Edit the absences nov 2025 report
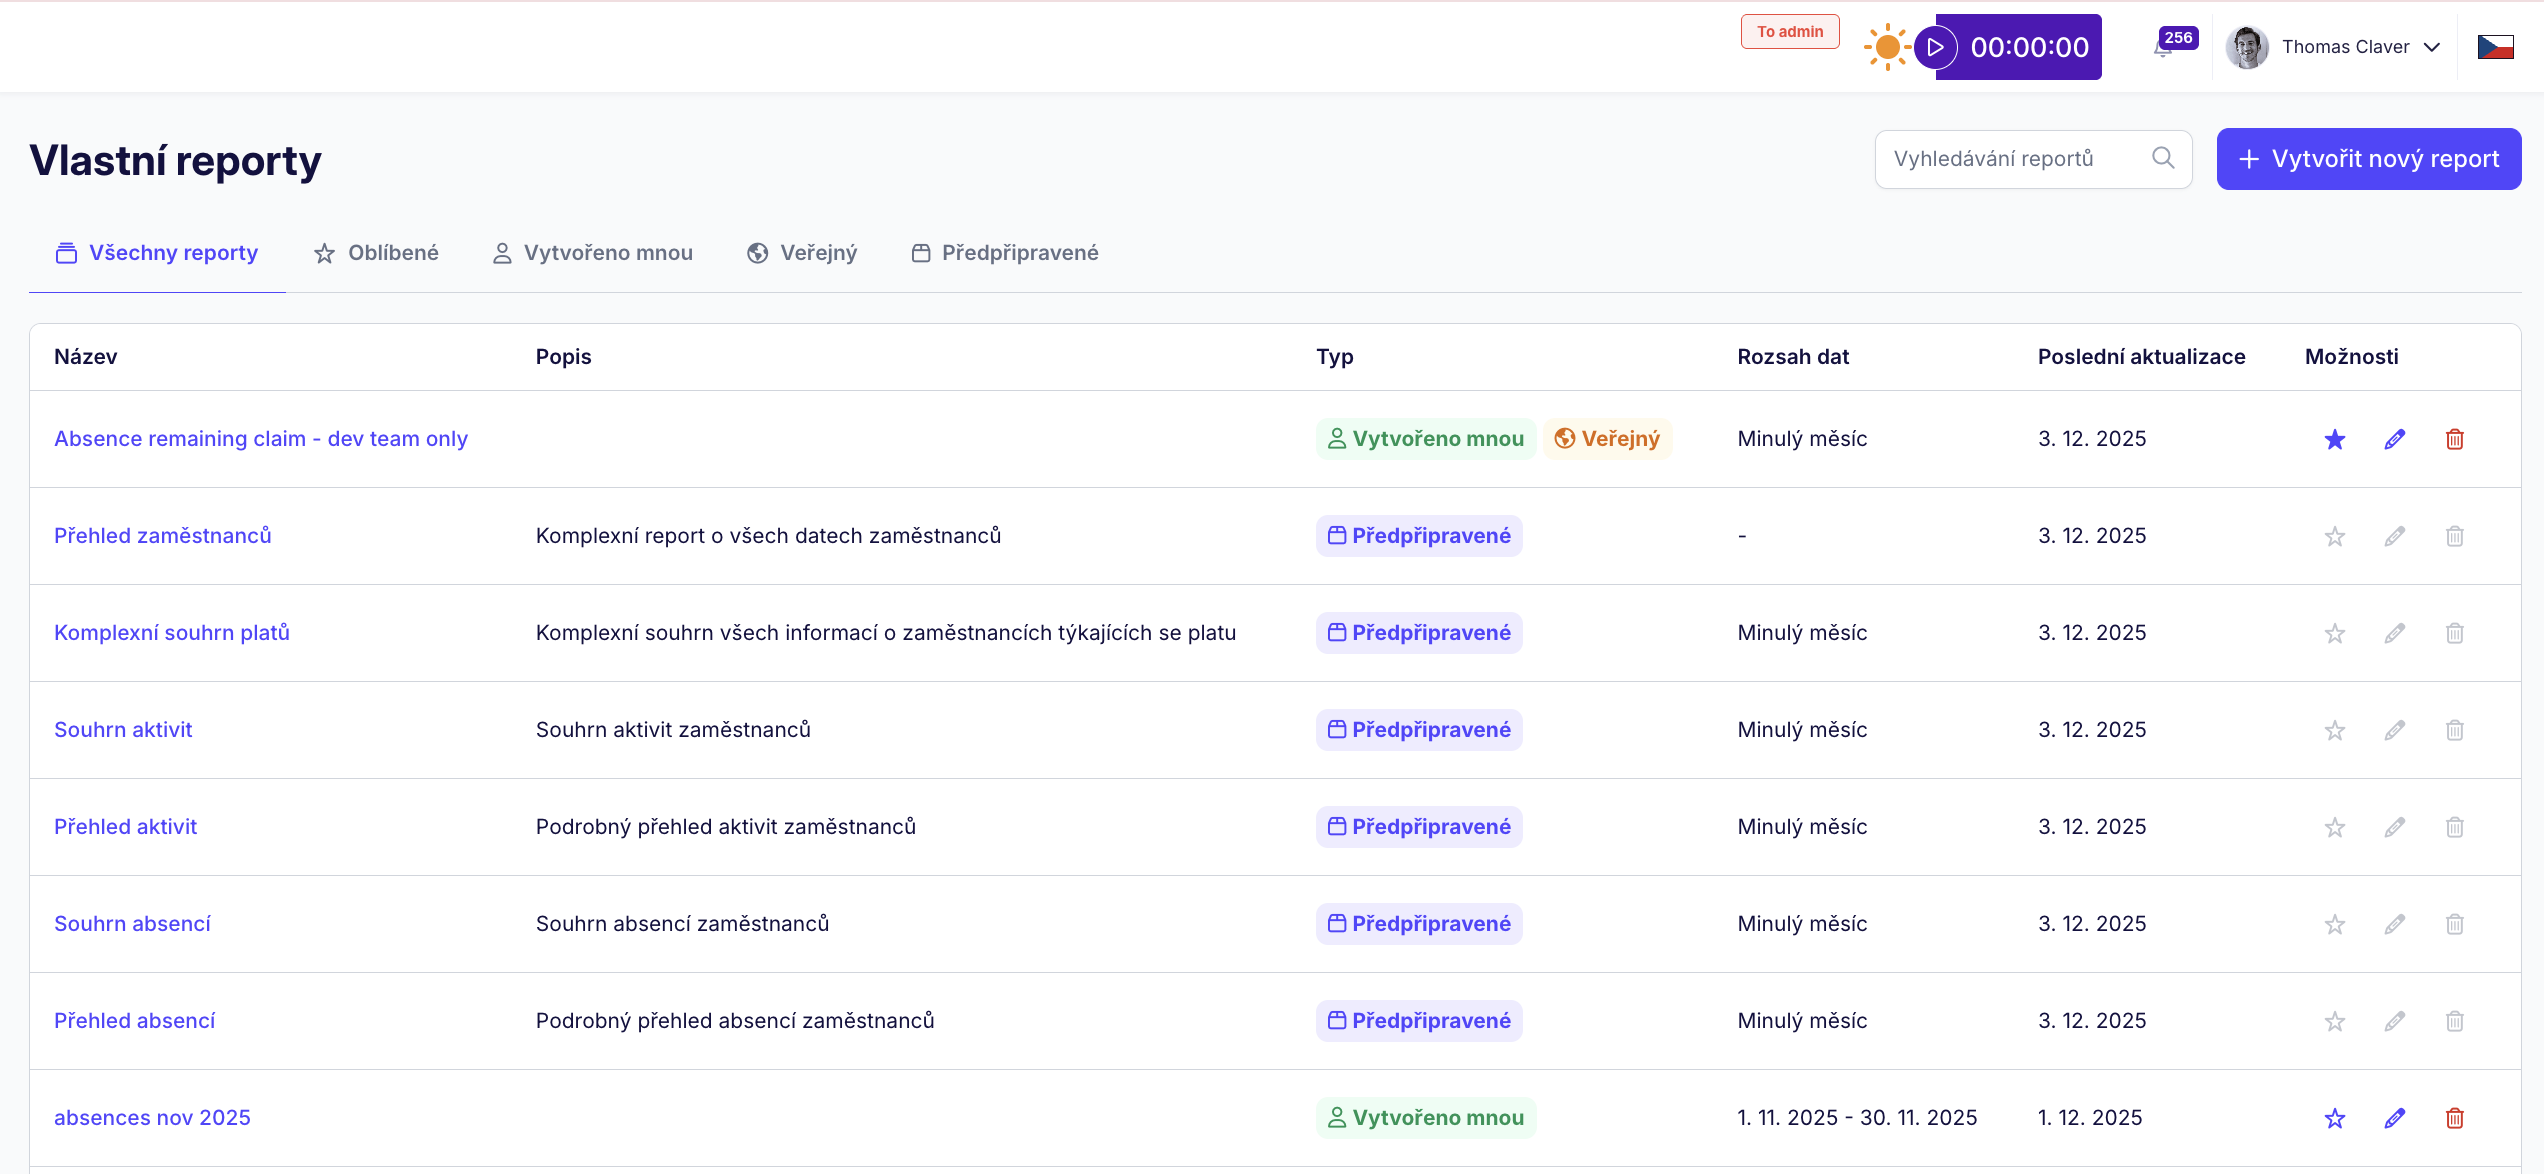Viewport: 2544px width, 1174px height. [x=2395, y=1118]
